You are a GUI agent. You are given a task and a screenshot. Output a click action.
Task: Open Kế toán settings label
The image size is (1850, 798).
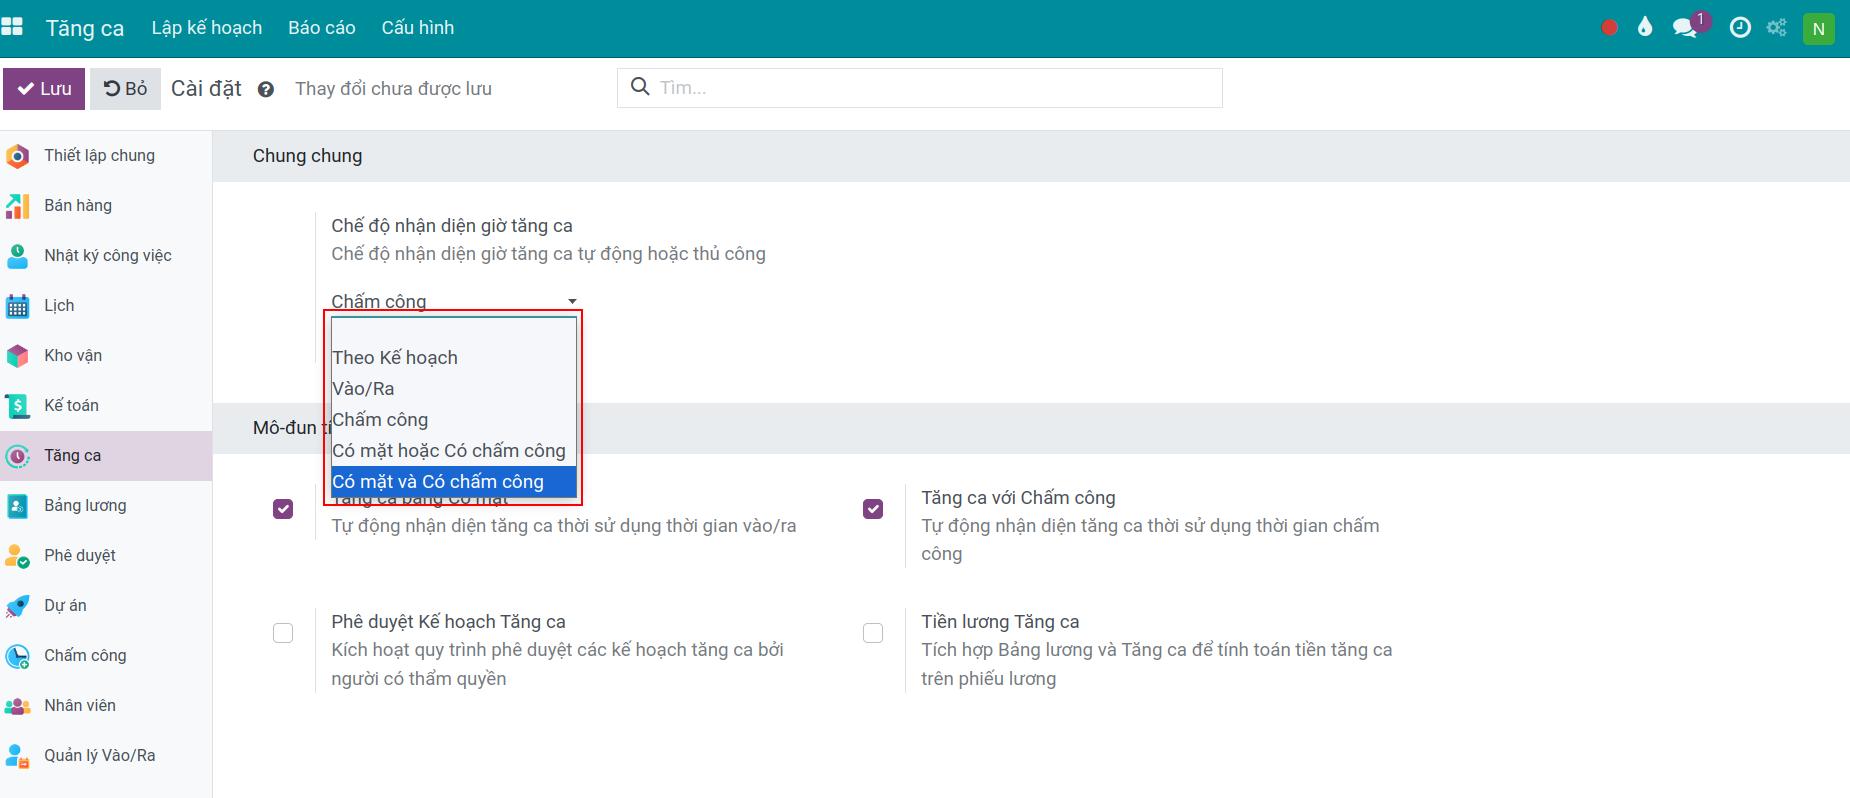(x=71, y=406)
